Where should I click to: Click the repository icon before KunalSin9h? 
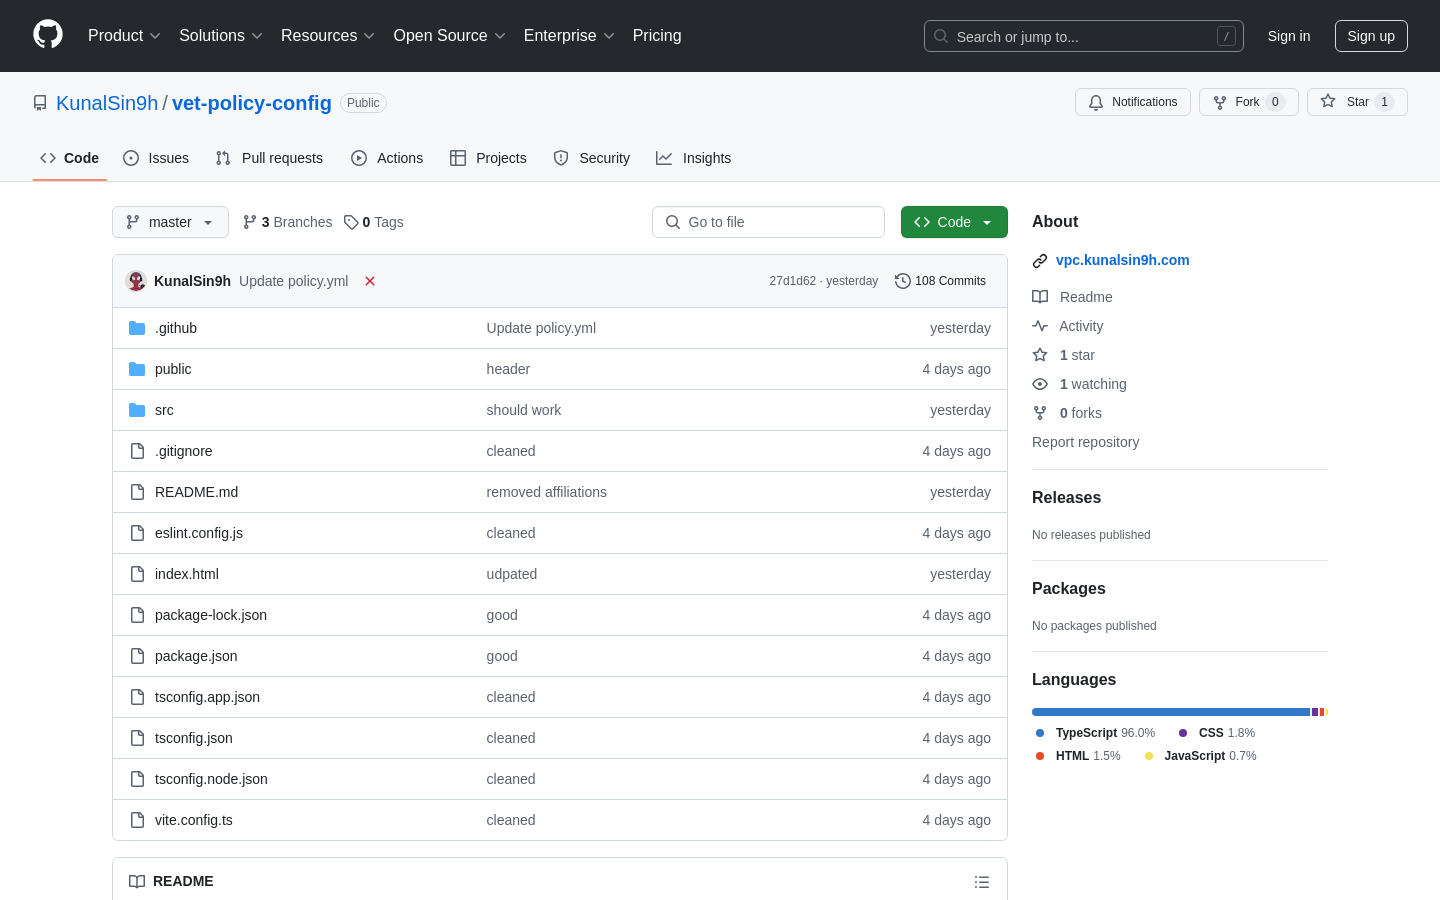coord(40,103)
